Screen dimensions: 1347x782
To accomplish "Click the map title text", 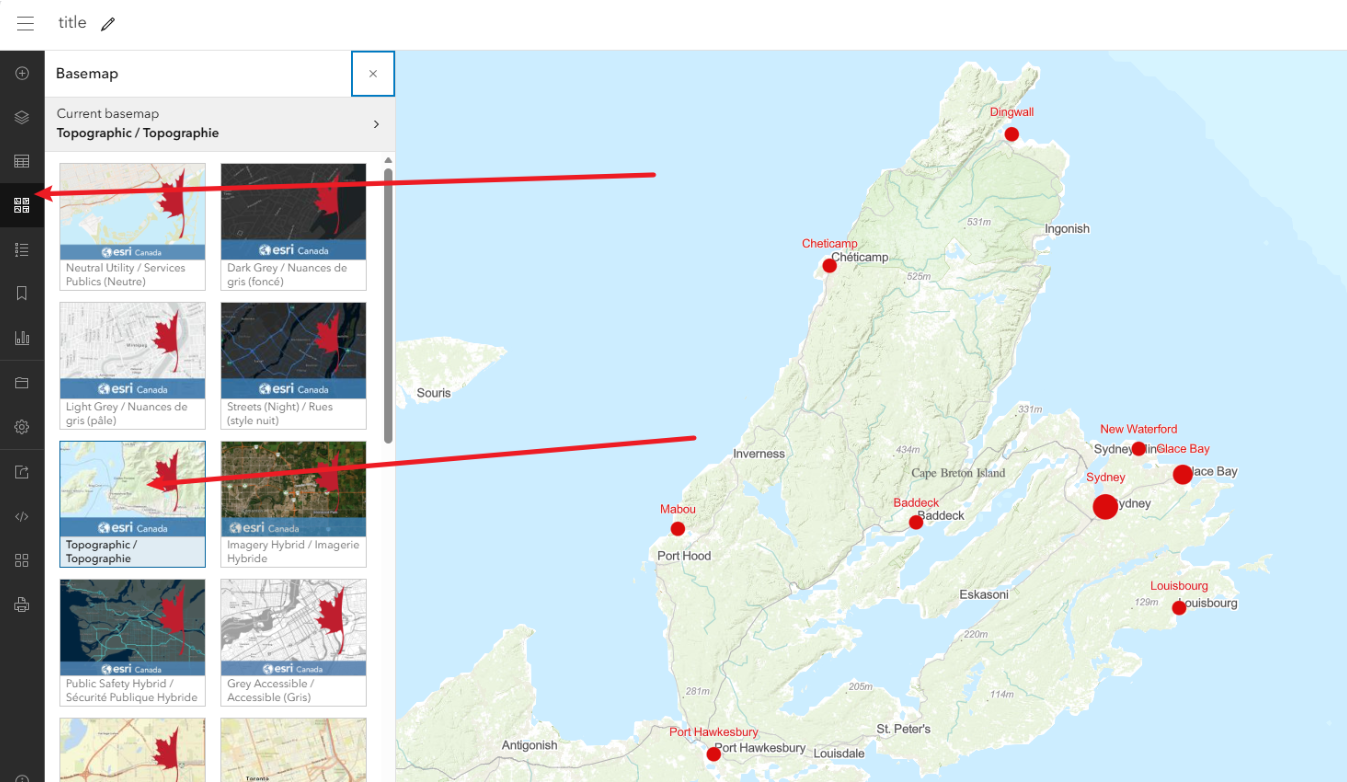I will point(72,23).
